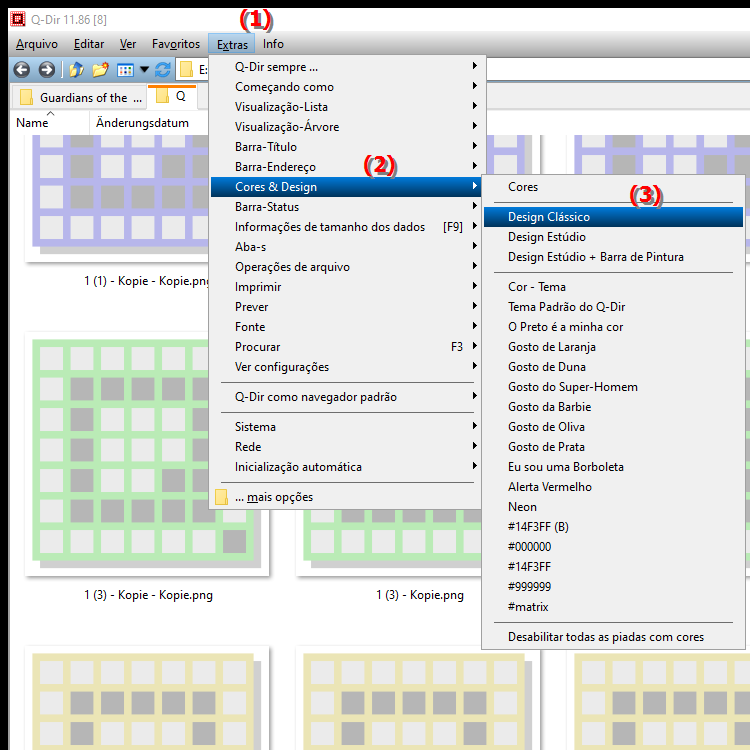Click the address bar folder icon

[186, 70]
